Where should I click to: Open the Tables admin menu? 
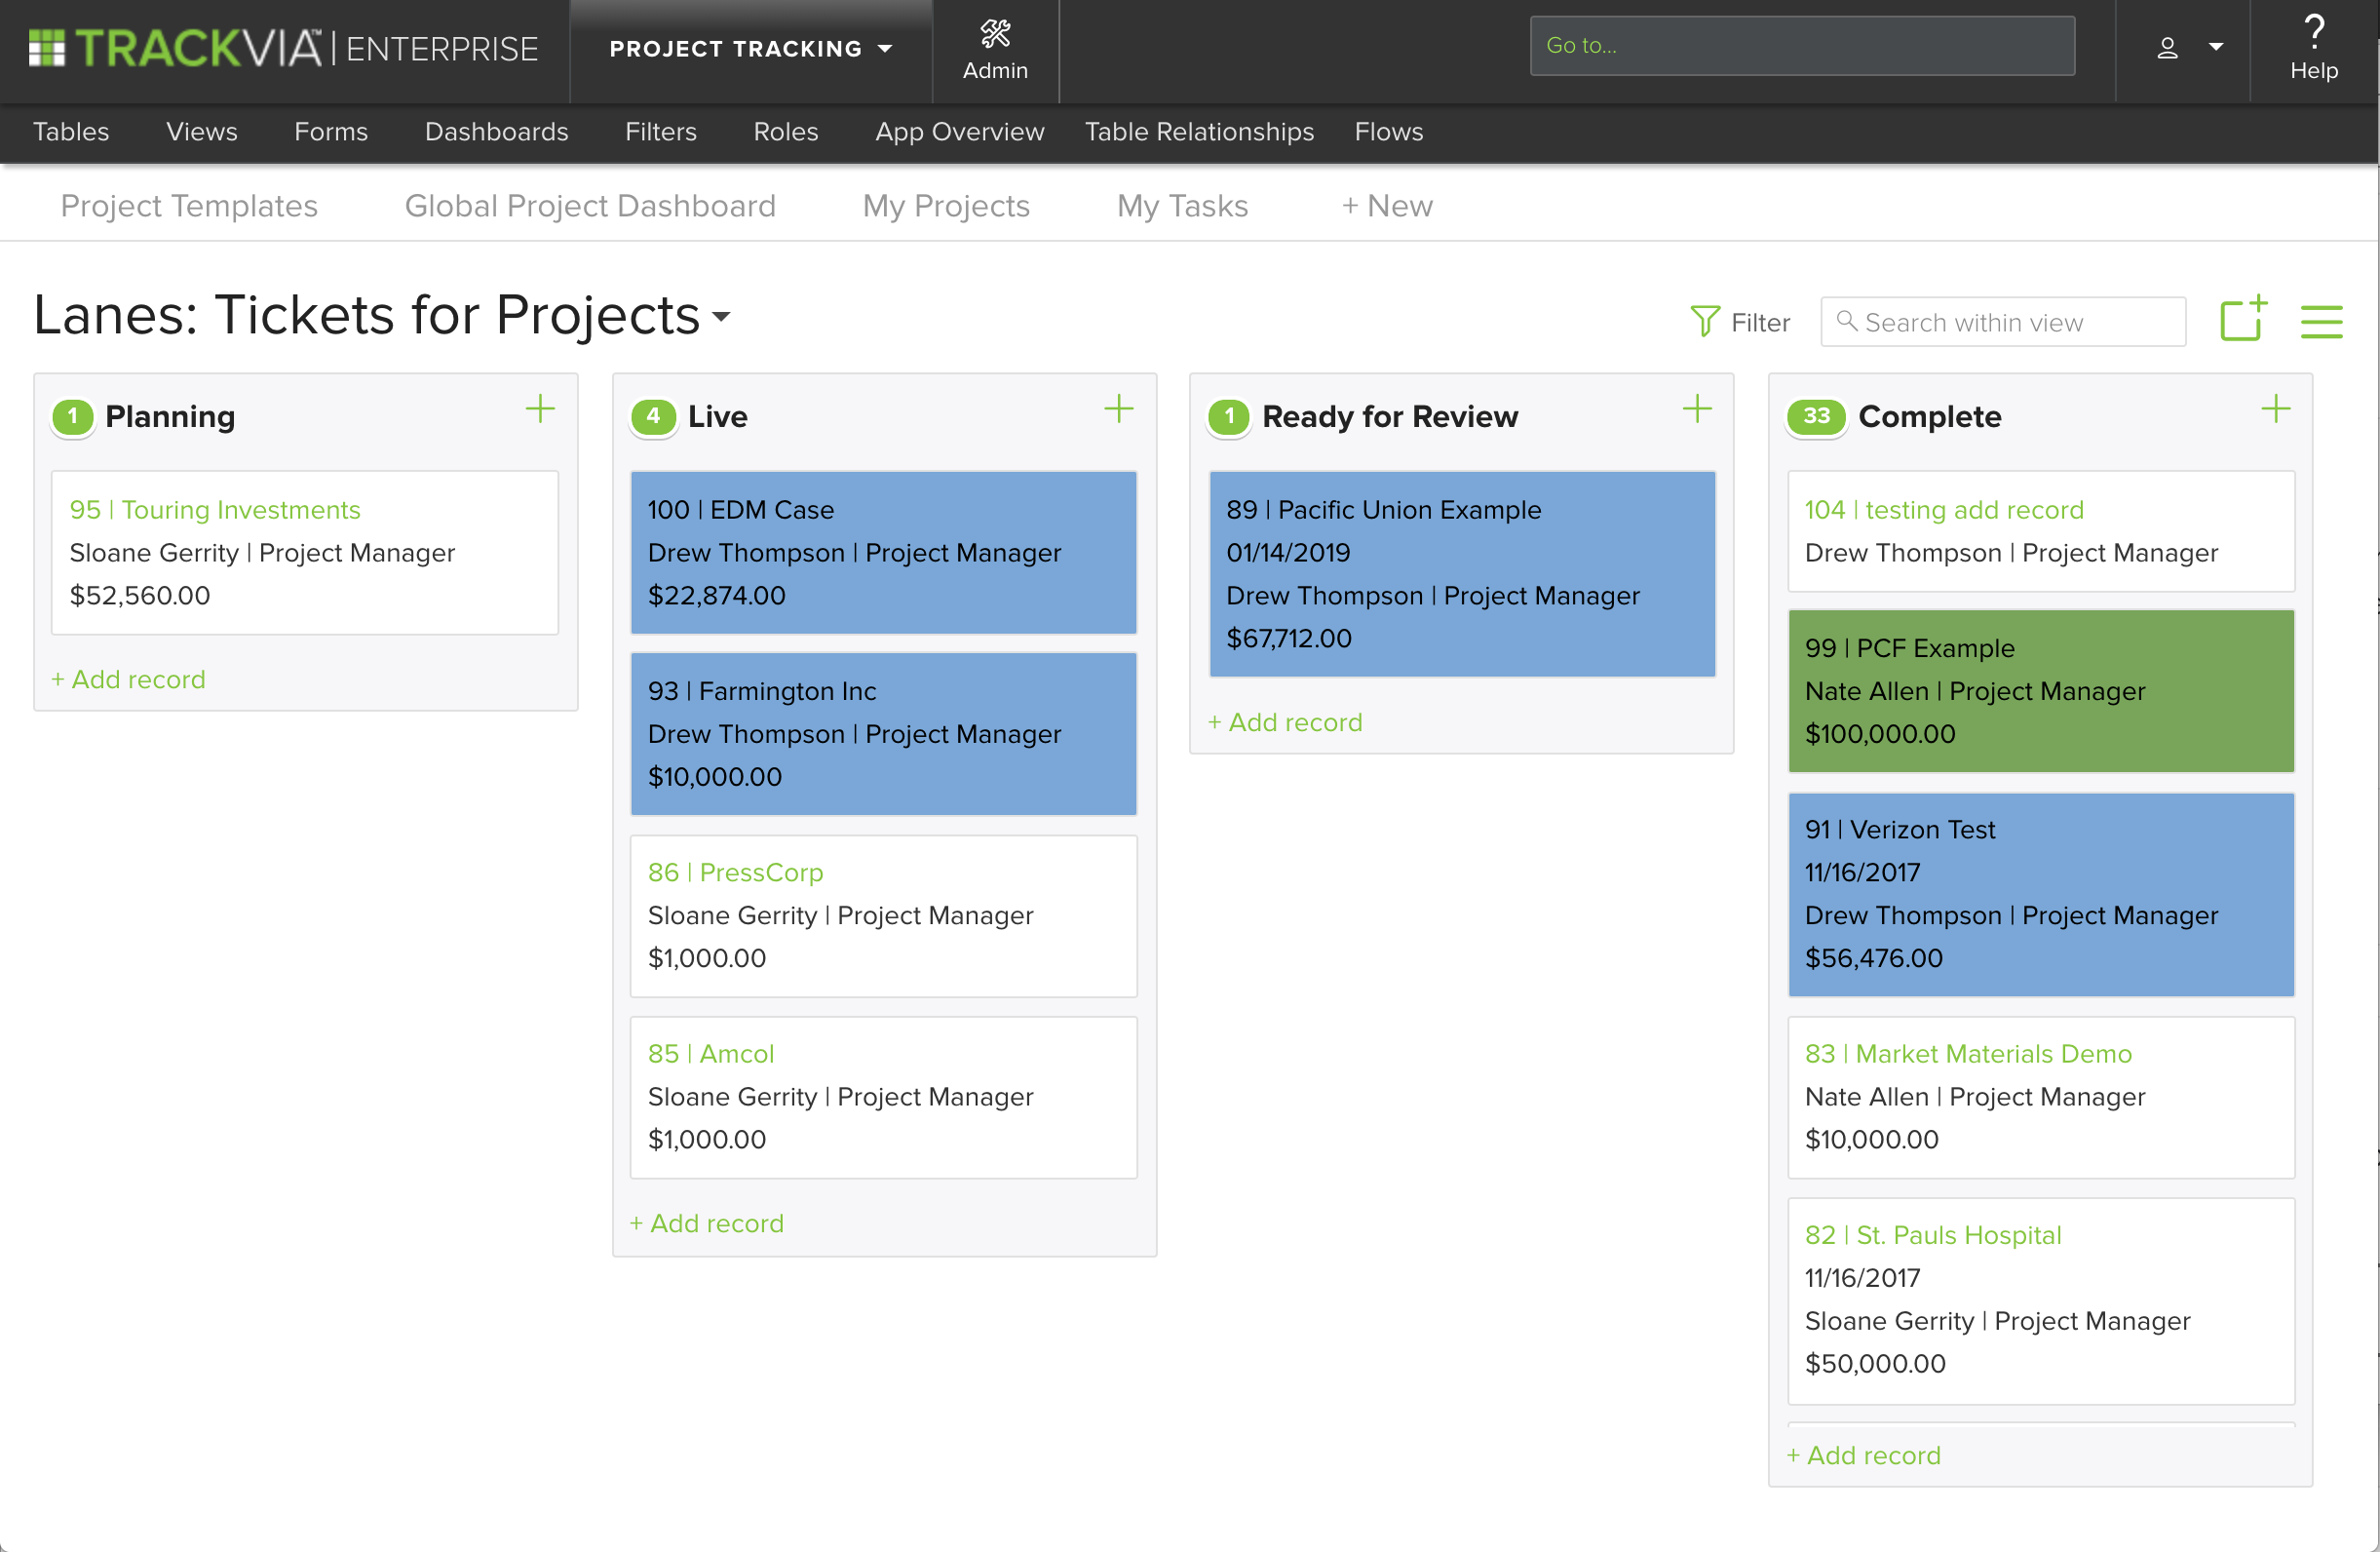[71, 131]
